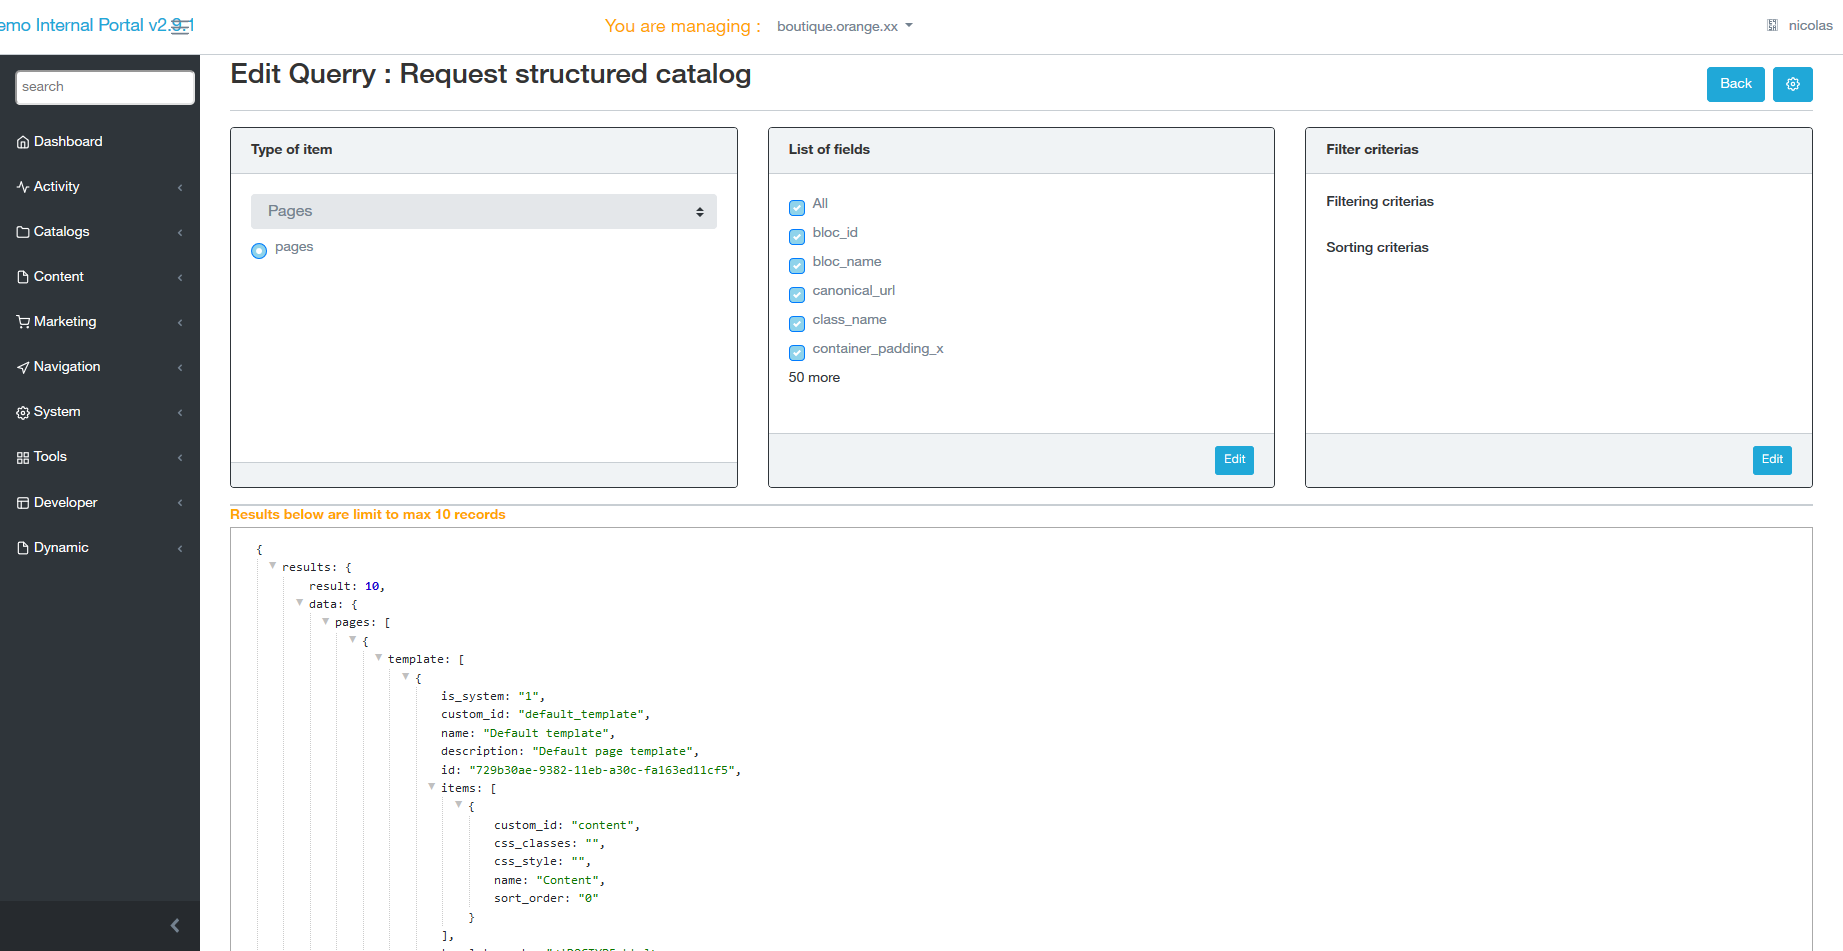Expand the Marketing menu chevron
This screenshot has width=1843, height=951.
[180, 322]
